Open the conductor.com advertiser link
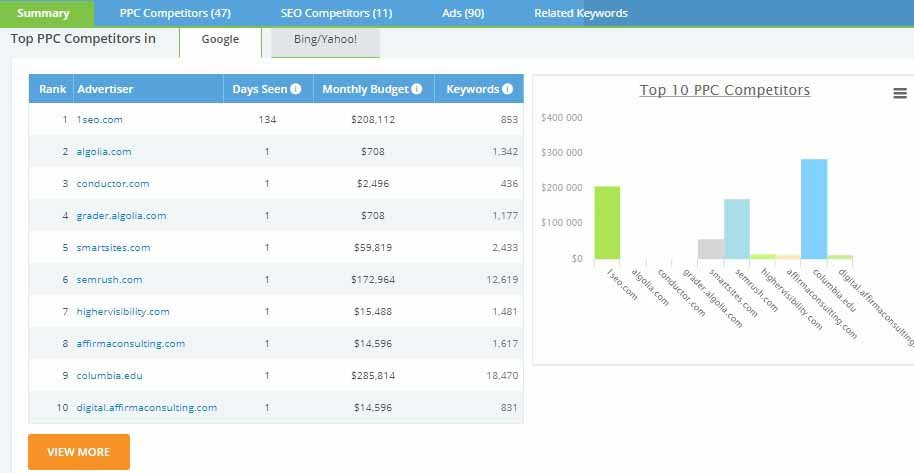The height and width of the screenshot is (473, 914). (113, 184)
